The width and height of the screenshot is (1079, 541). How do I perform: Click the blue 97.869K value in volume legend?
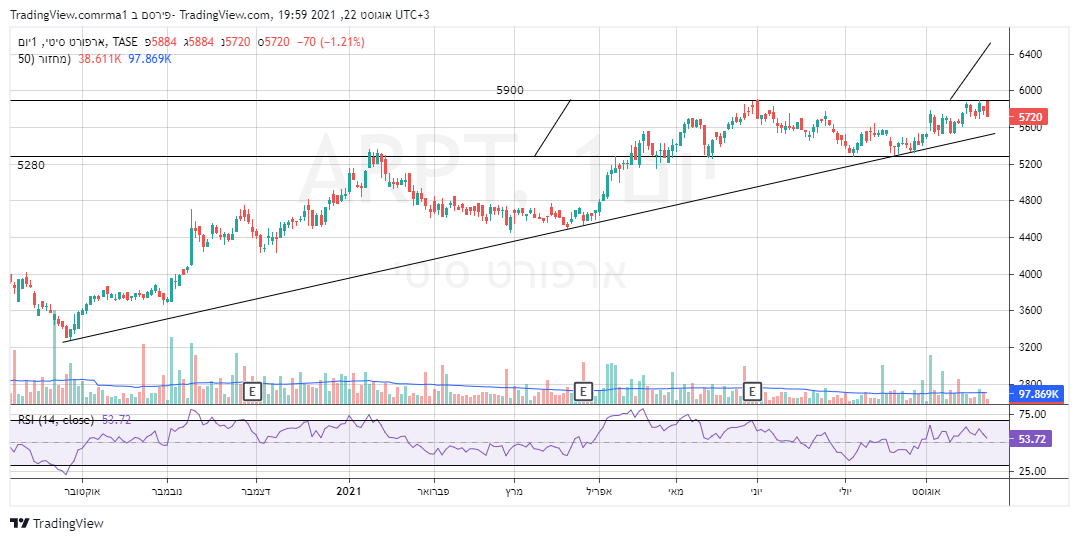pyautogui.click(x=149, y=59)
